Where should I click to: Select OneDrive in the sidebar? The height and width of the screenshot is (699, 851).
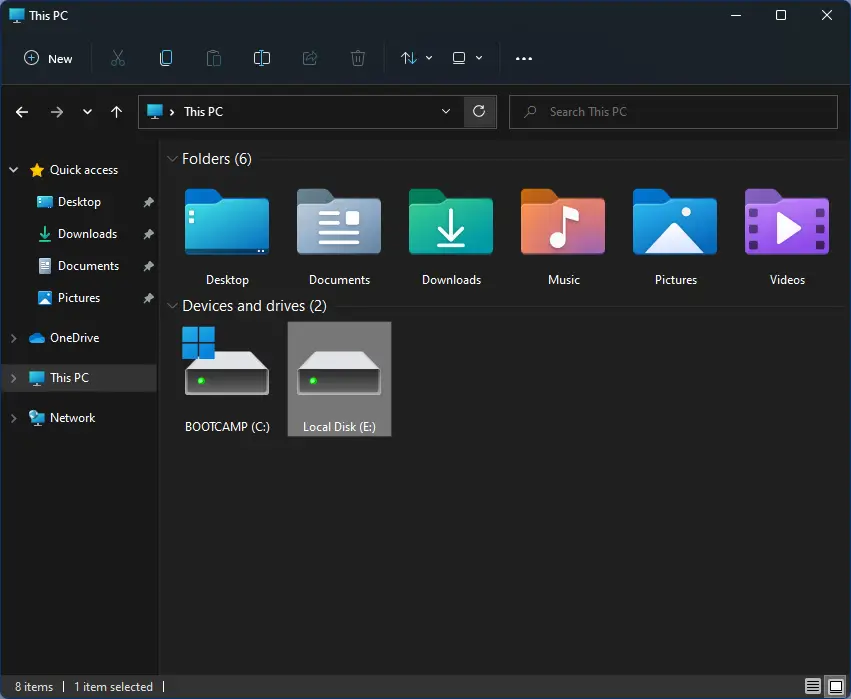point(74,338)
